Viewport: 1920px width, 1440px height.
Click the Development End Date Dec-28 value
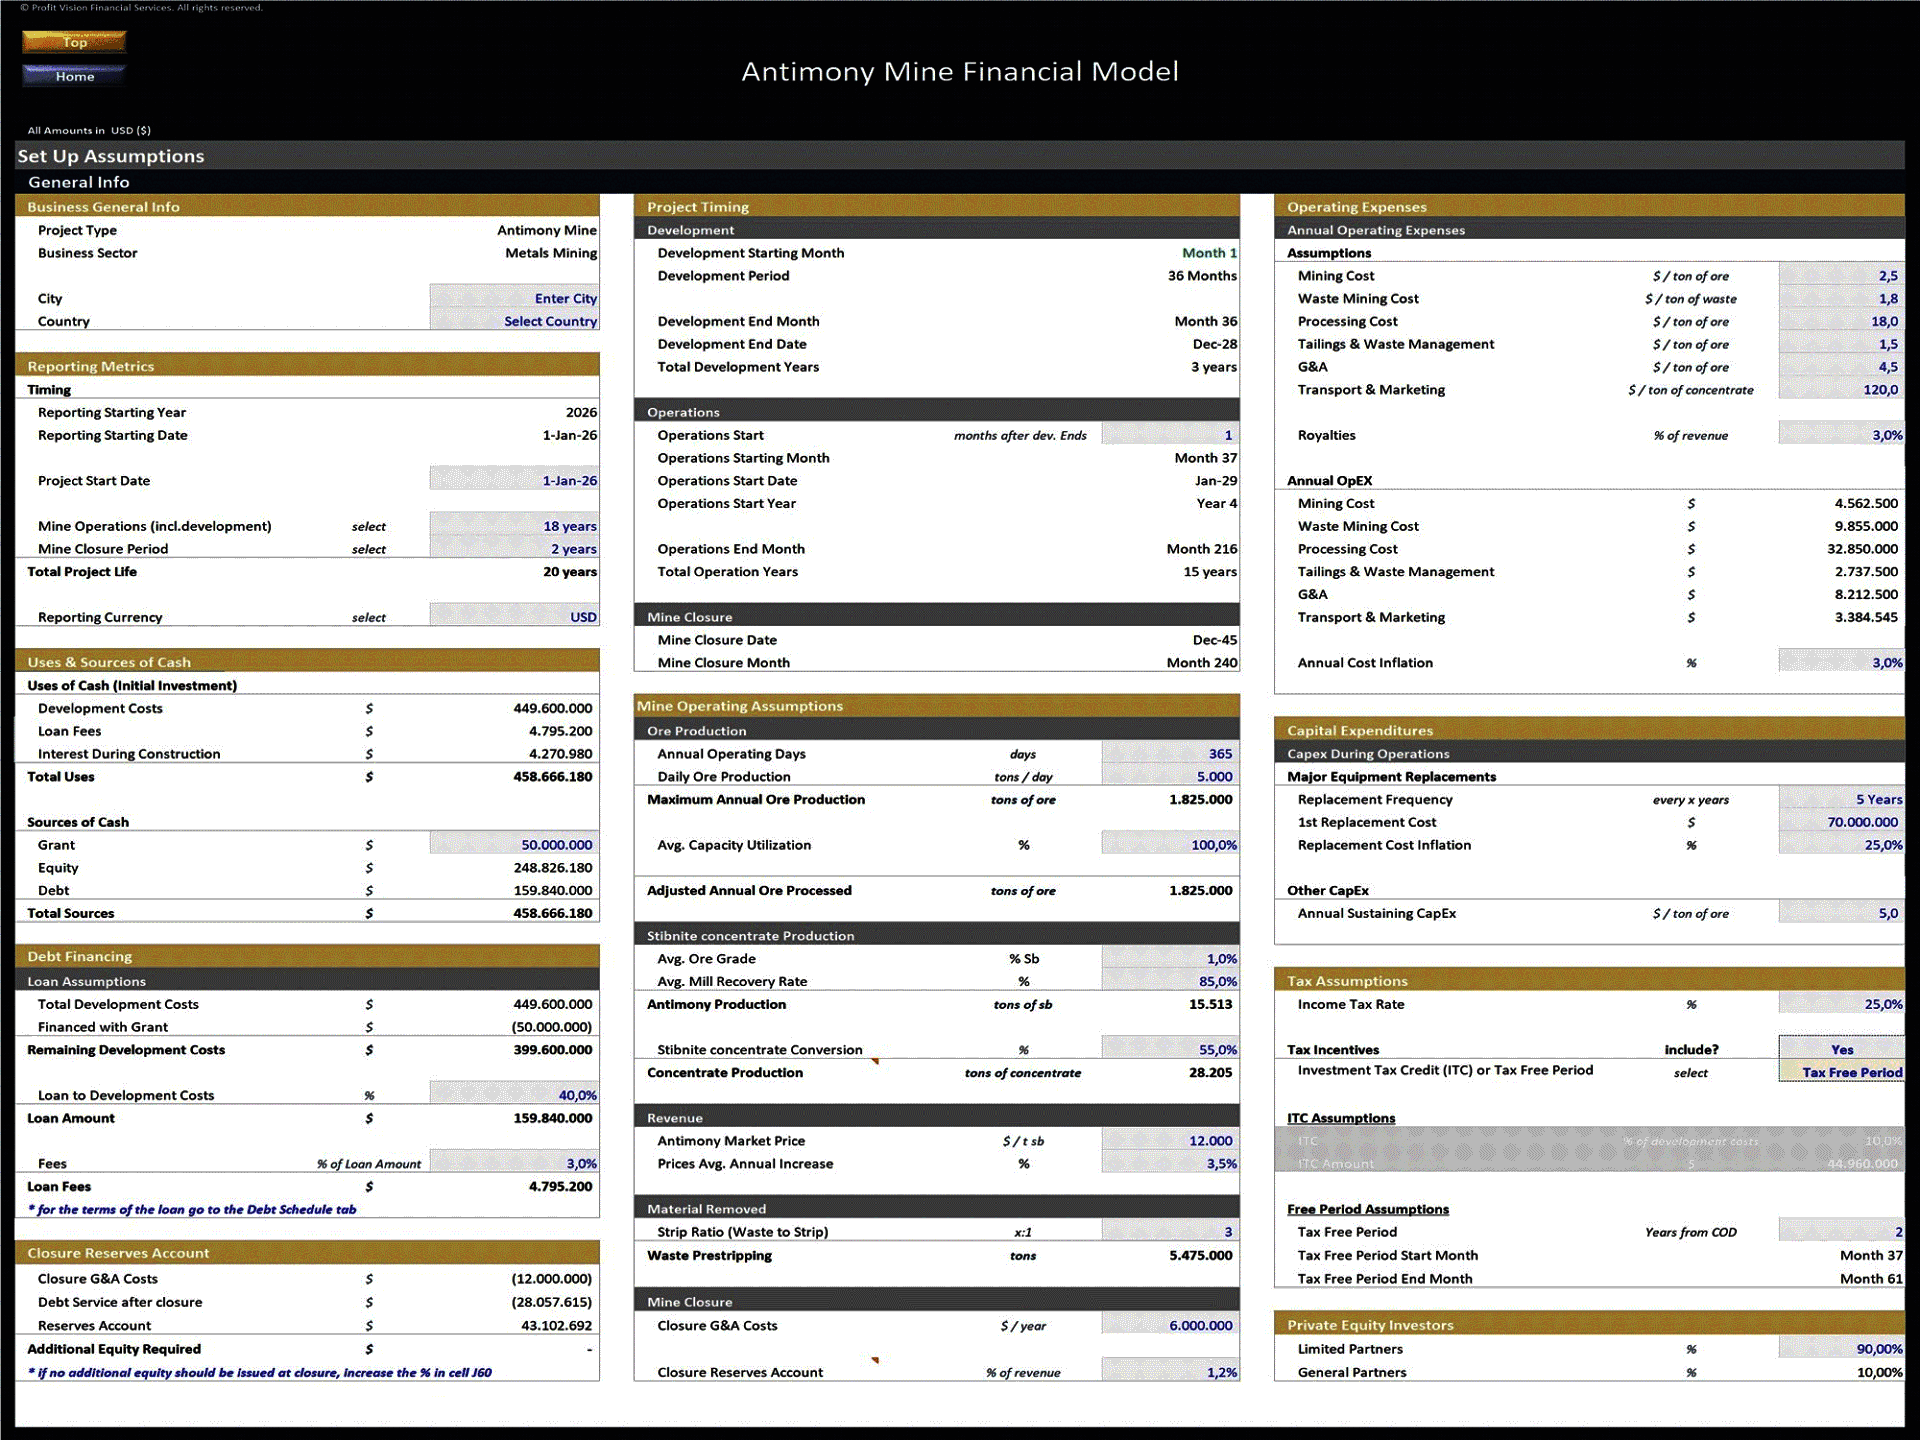[1214, 344]
